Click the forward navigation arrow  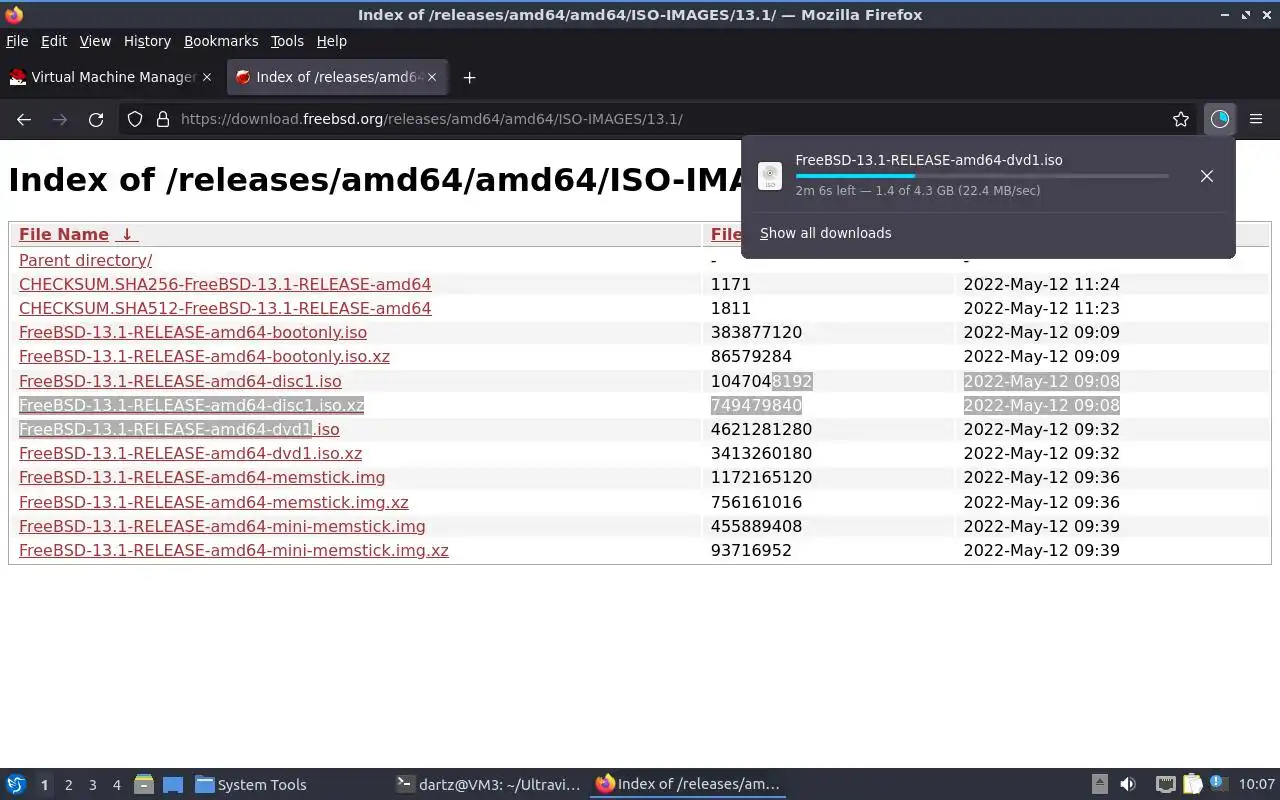click(60, 119)
